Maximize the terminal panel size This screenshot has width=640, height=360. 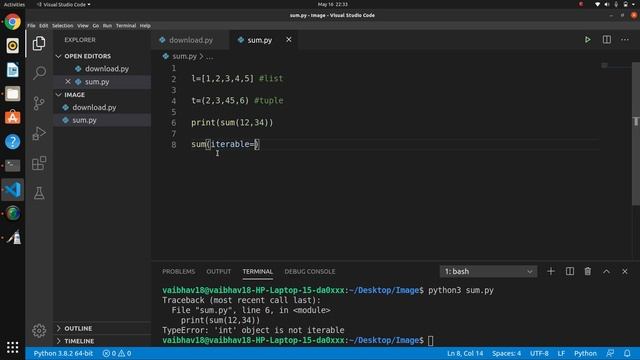606,271
